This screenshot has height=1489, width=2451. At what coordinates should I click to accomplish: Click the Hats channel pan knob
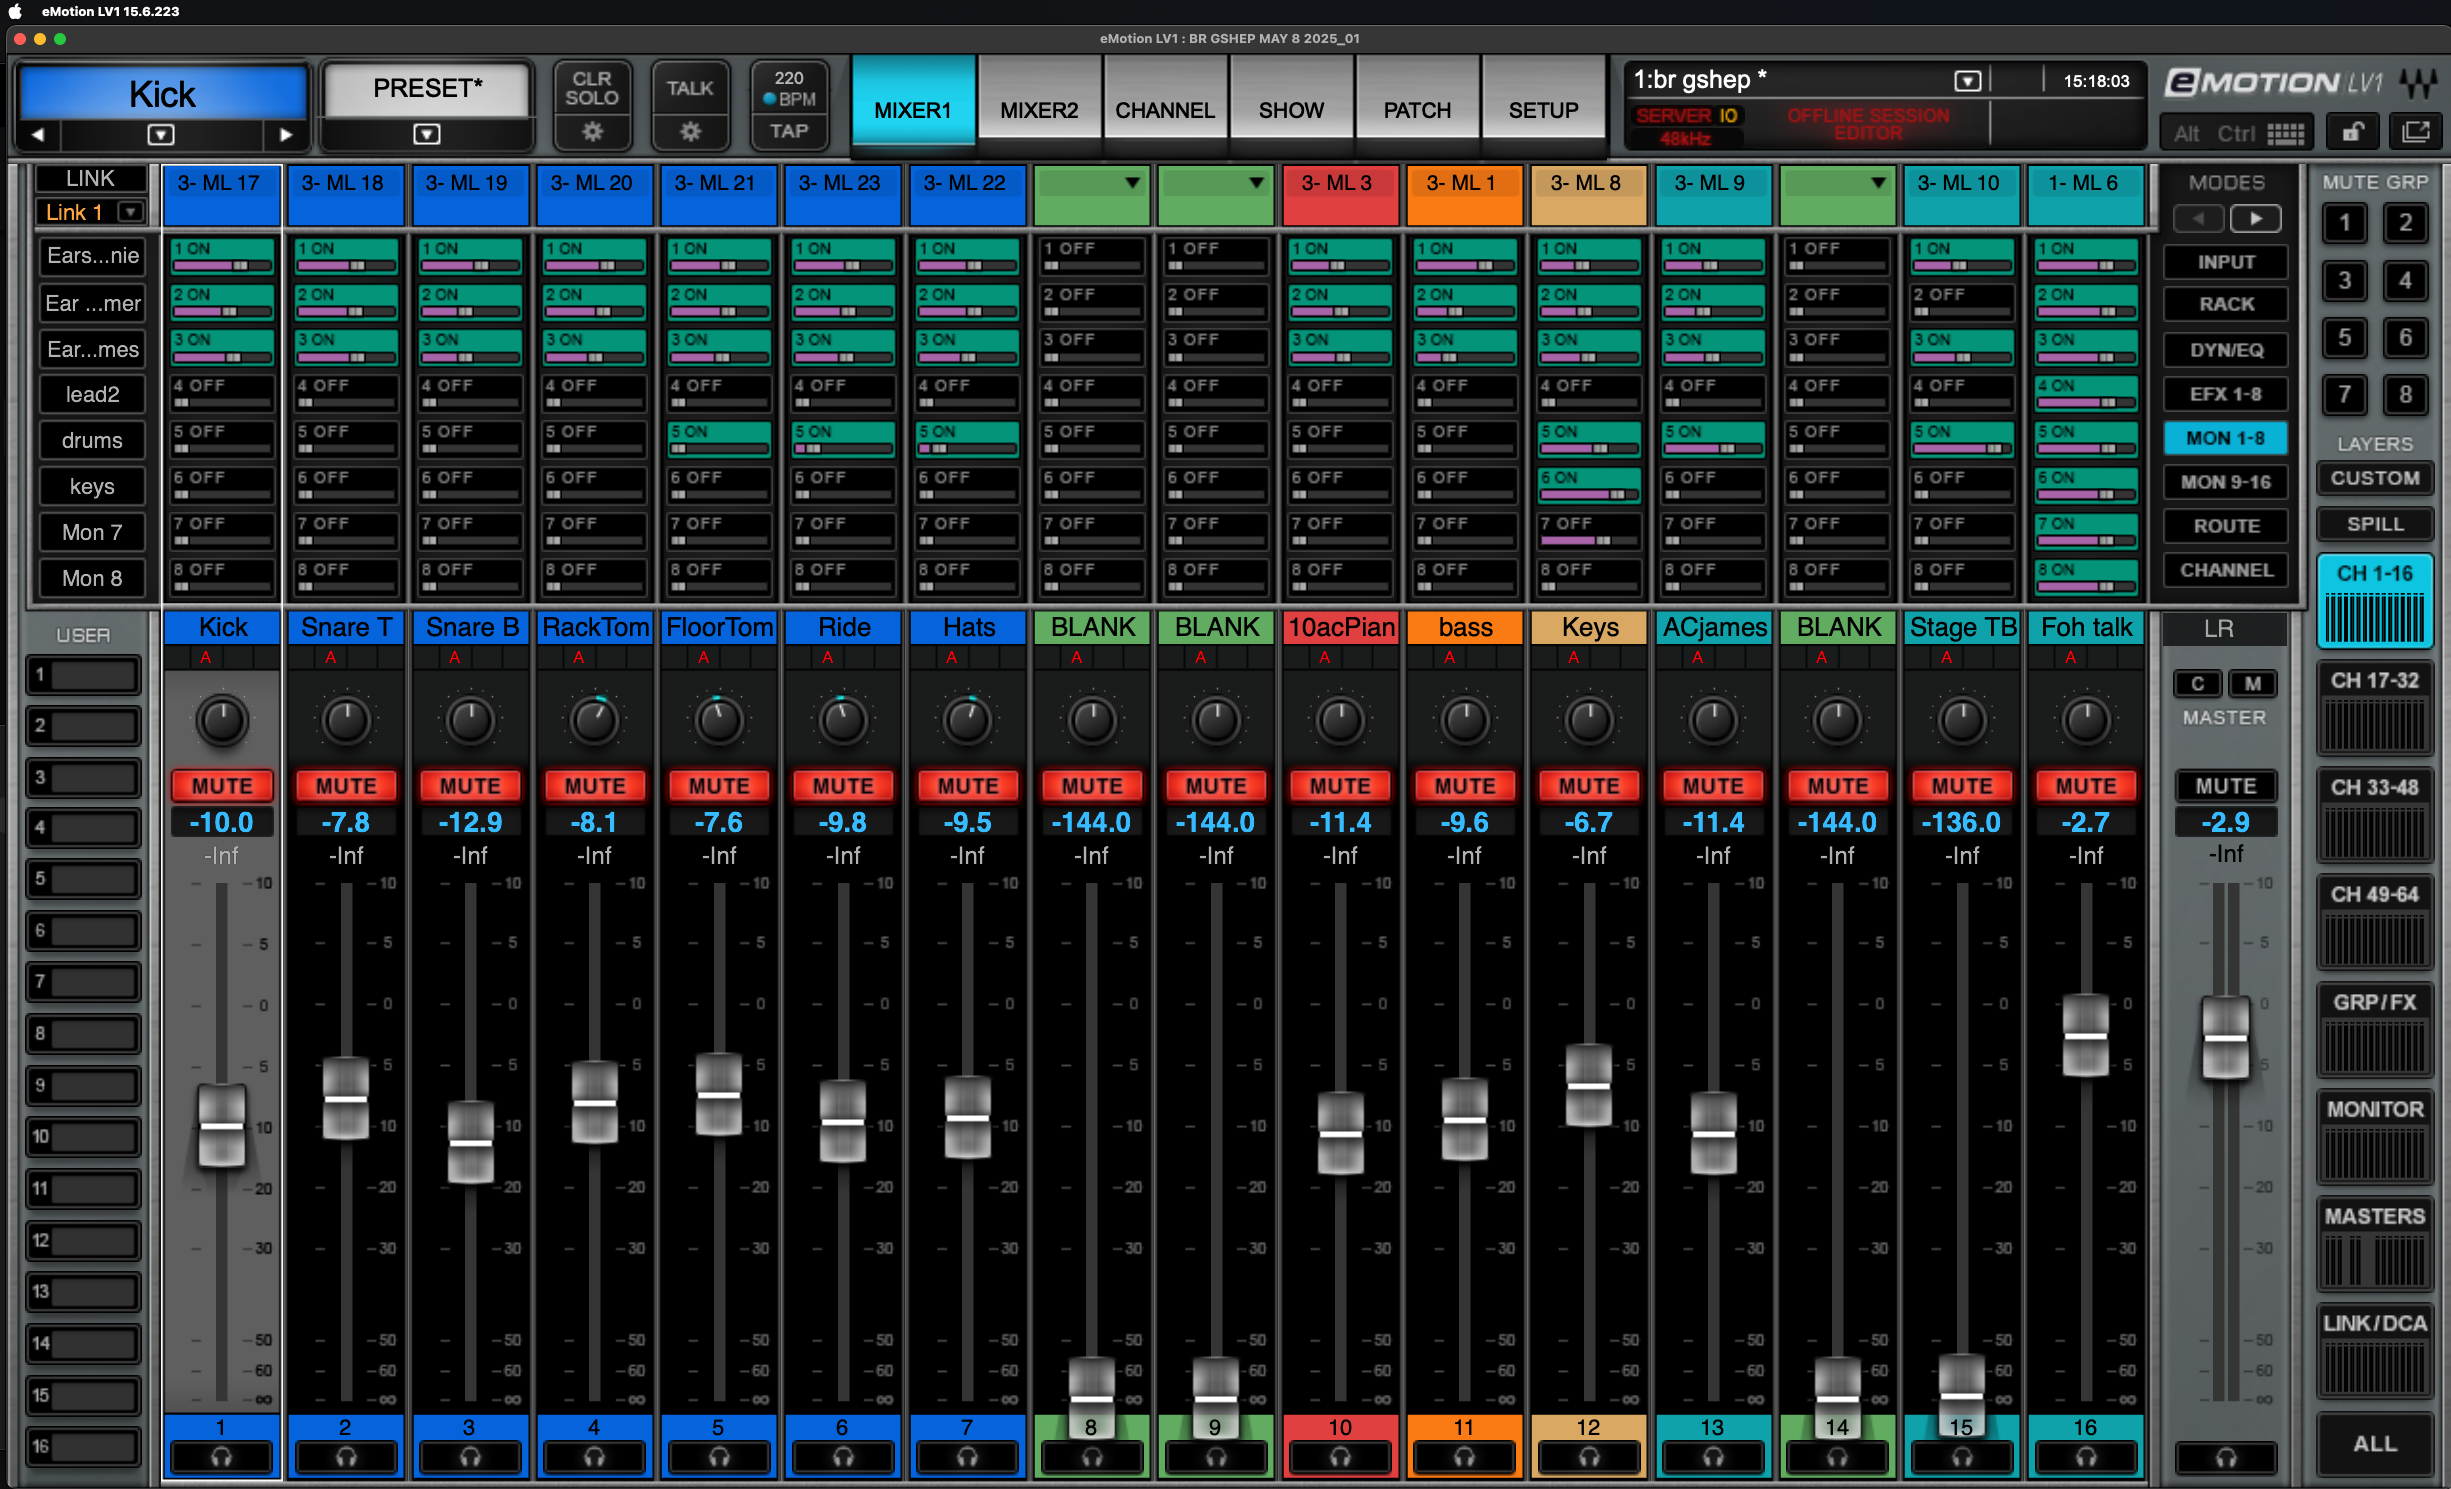click(x=968, y=720)
